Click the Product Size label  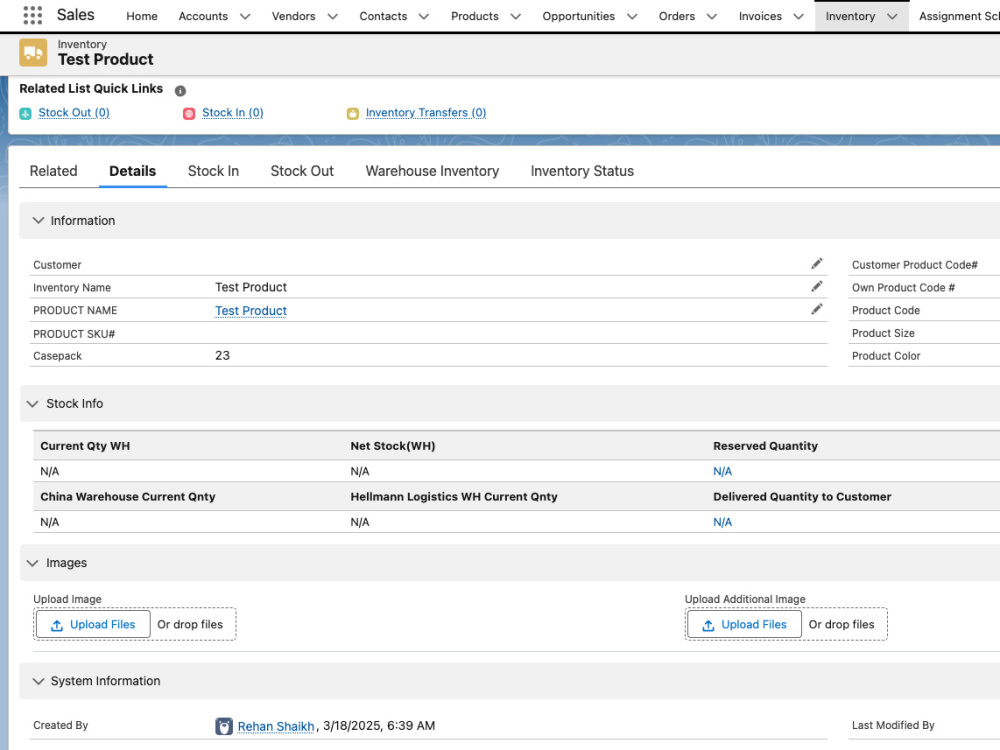point(883,333)
